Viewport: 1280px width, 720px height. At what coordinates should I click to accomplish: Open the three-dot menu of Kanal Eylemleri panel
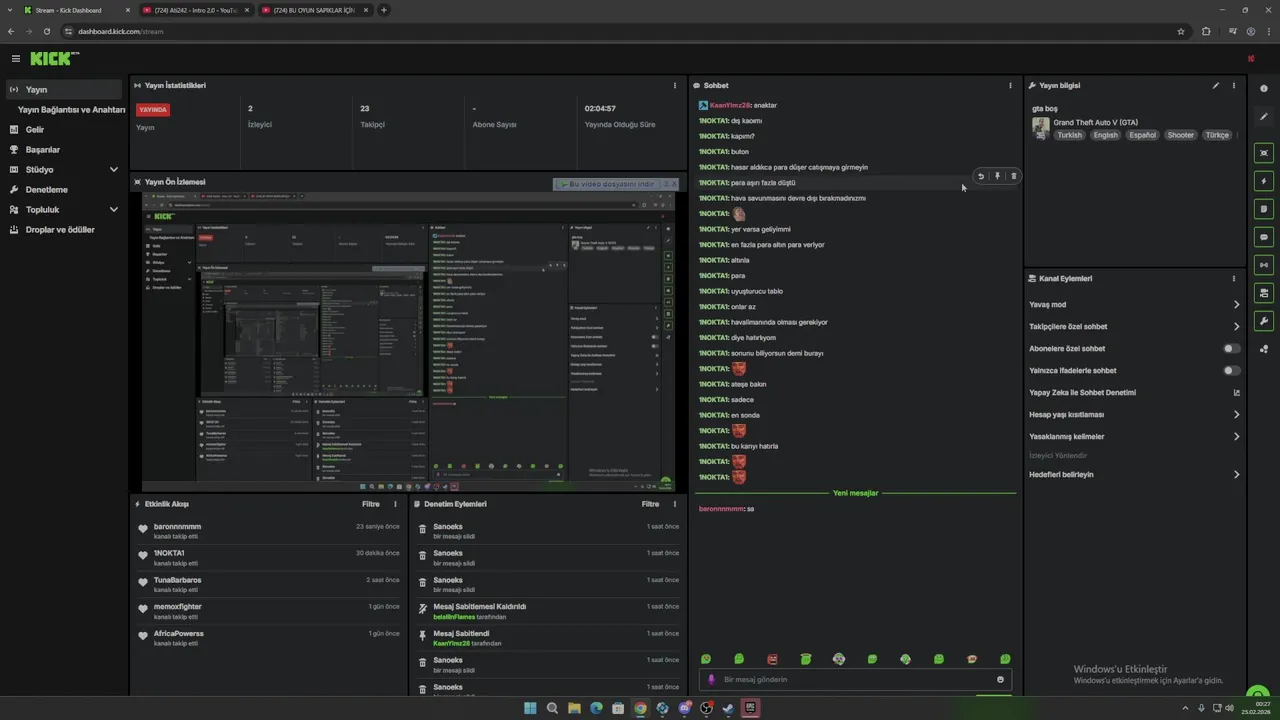point(1234,279)
